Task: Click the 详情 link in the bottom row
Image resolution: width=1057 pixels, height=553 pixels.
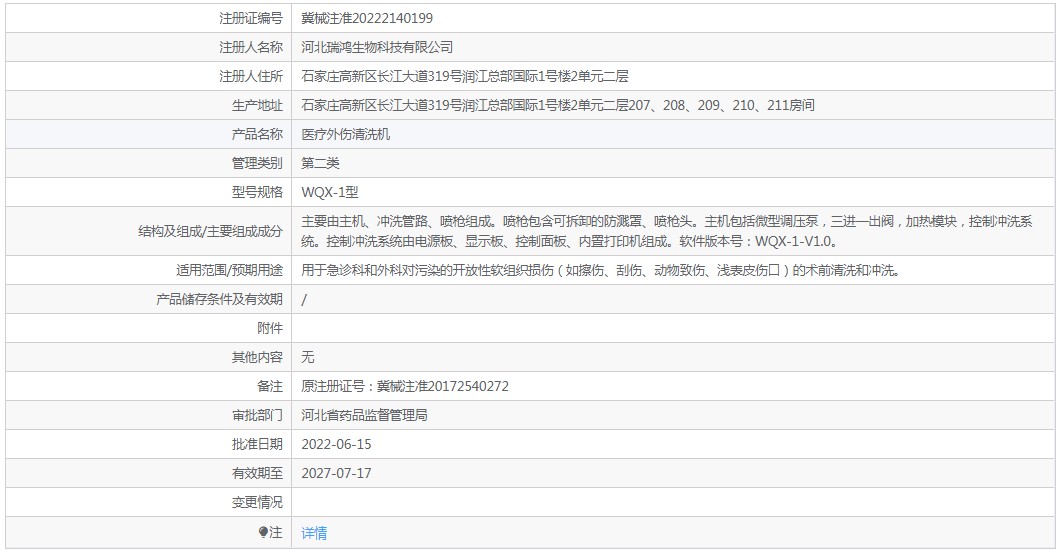Action: pos(314,533)
